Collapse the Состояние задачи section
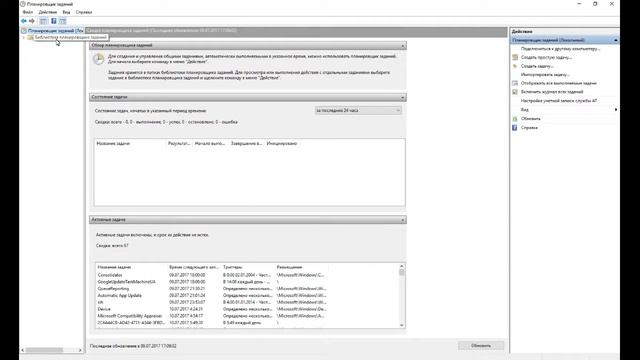Viewport: 640px width, 360px height. click(x=402, y=97)
